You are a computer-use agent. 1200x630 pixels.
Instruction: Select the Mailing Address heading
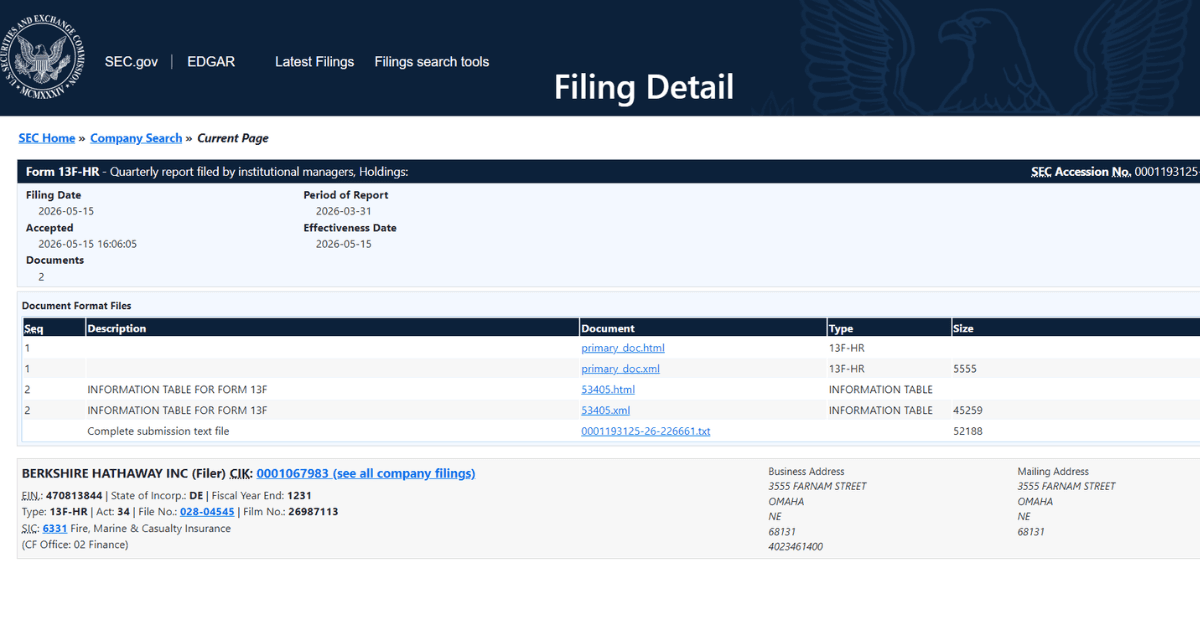tap(1053, 471)
